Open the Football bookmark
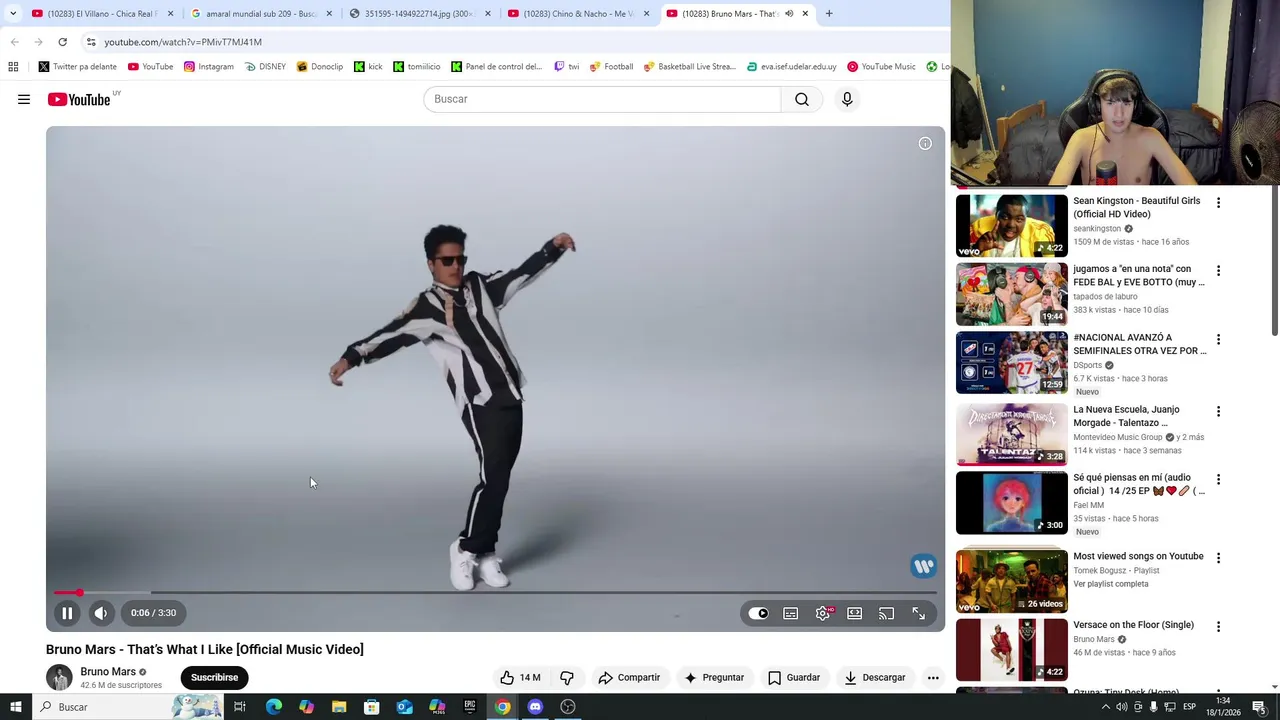1280x720 pixels. point(611,67)
